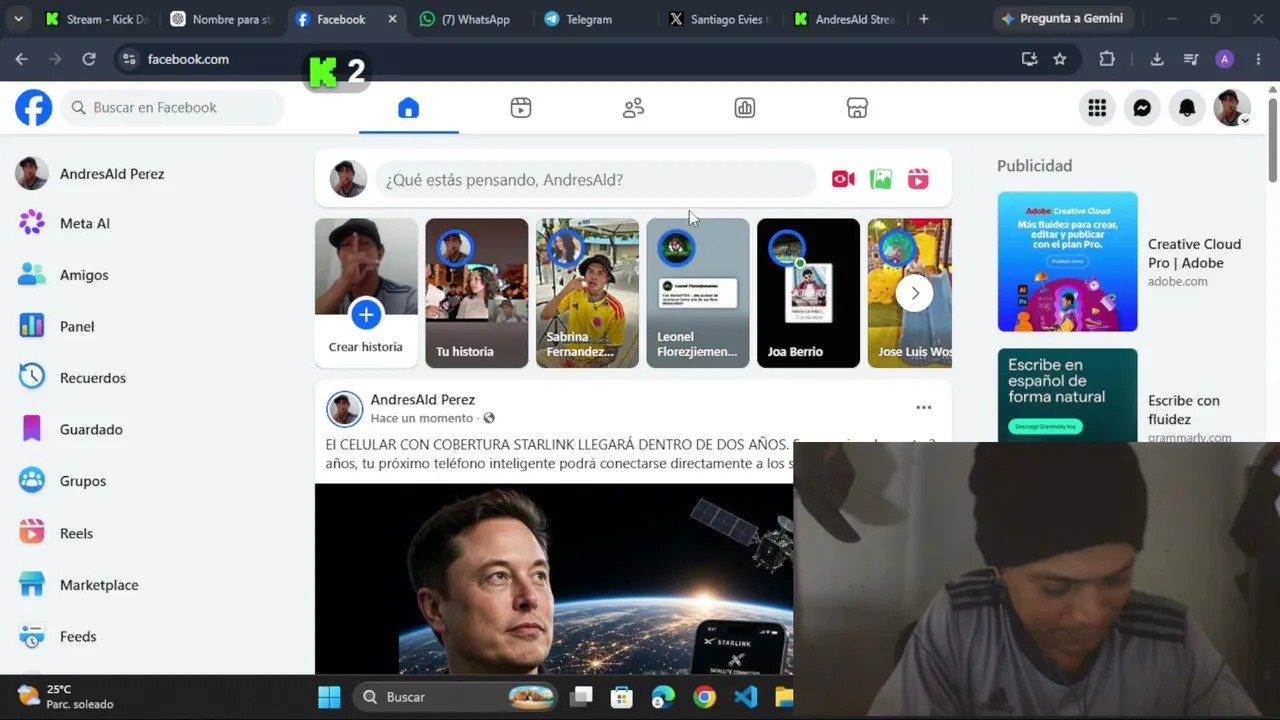Open the account profile menu at top right
Screen dimensions: 1280x720
tap(1232, 108)
